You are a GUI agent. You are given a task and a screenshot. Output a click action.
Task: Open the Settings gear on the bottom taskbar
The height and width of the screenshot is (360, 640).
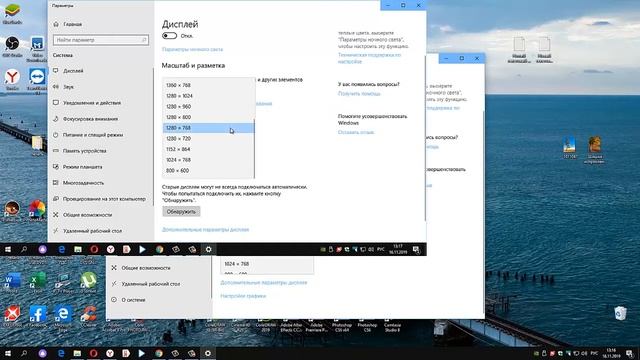pyautogui.click(x=208, y=353)
